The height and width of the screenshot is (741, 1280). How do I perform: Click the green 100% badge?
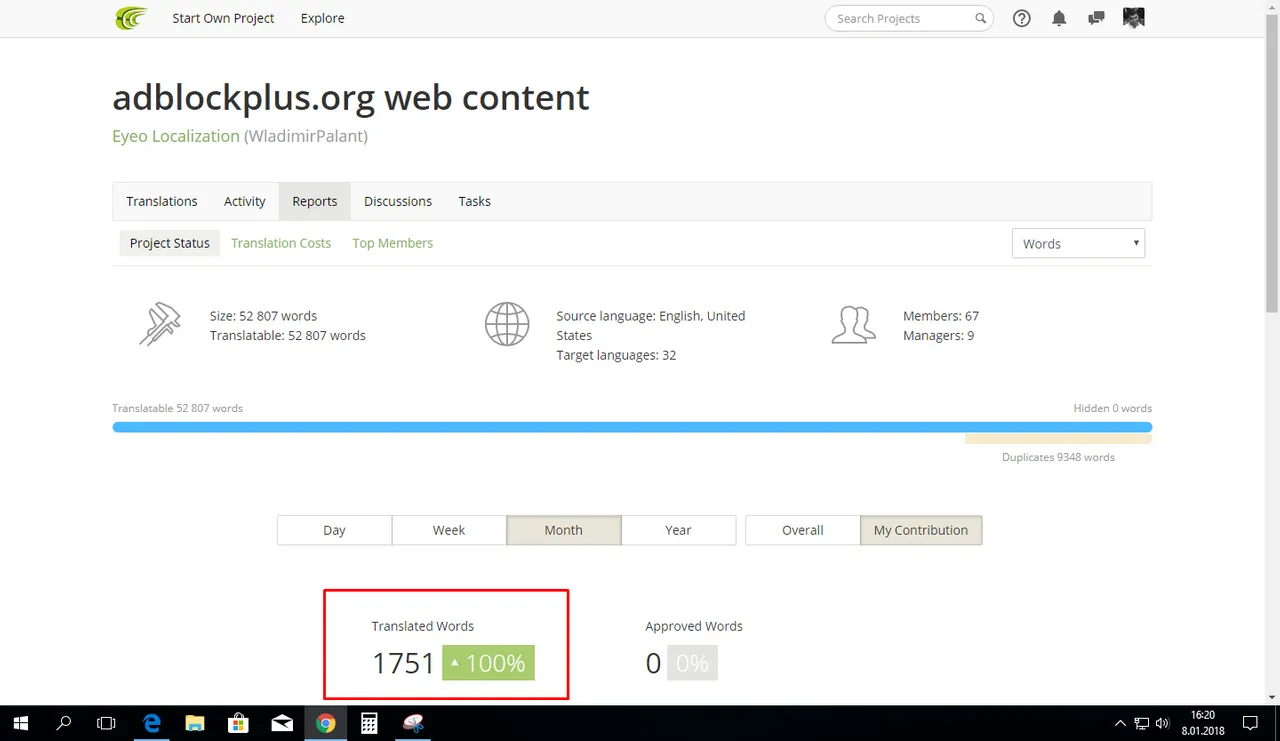click(x=489, y=663)
